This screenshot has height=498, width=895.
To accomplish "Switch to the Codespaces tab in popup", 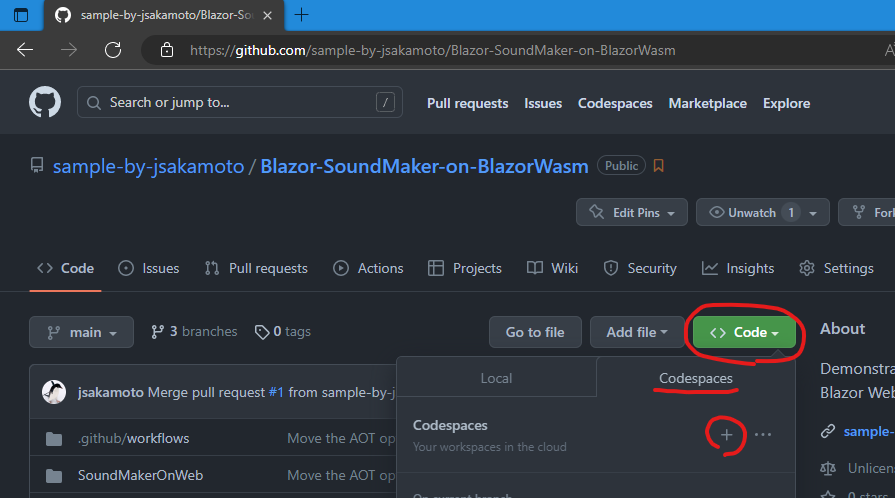I will (x=695, y=378).
